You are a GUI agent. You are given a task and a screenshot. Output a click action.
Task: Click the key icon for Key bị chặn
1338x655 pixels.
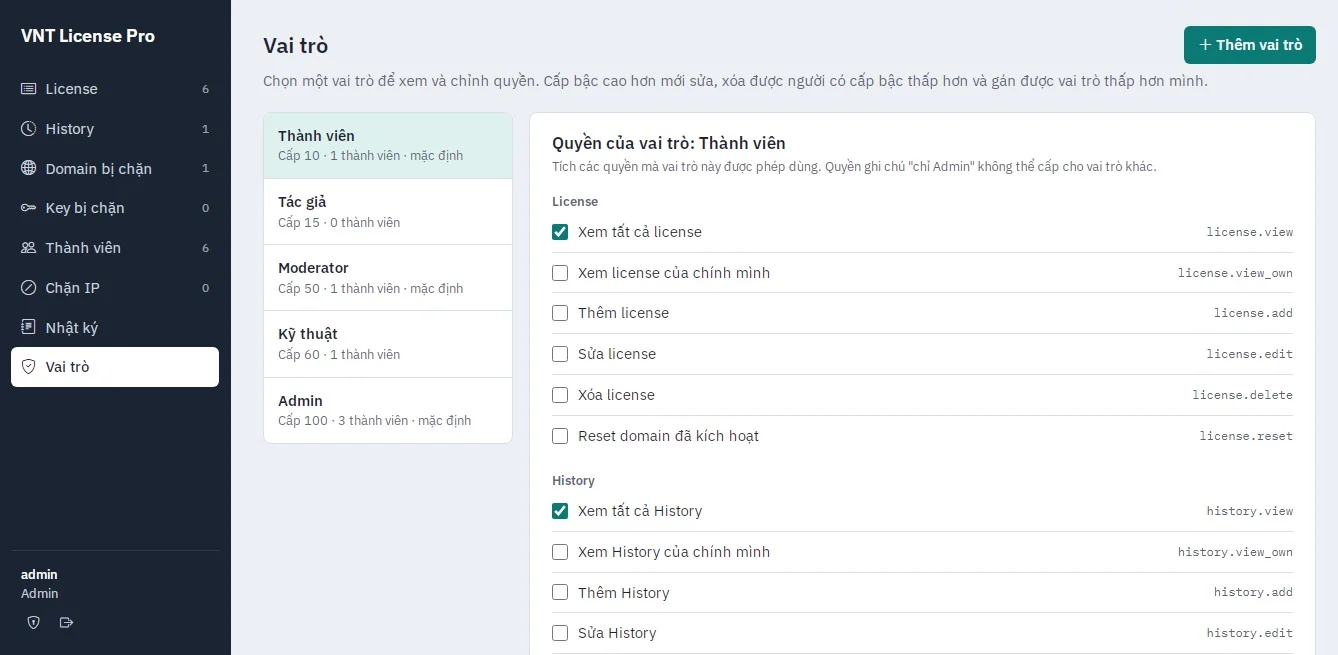(x=28, y=208)
